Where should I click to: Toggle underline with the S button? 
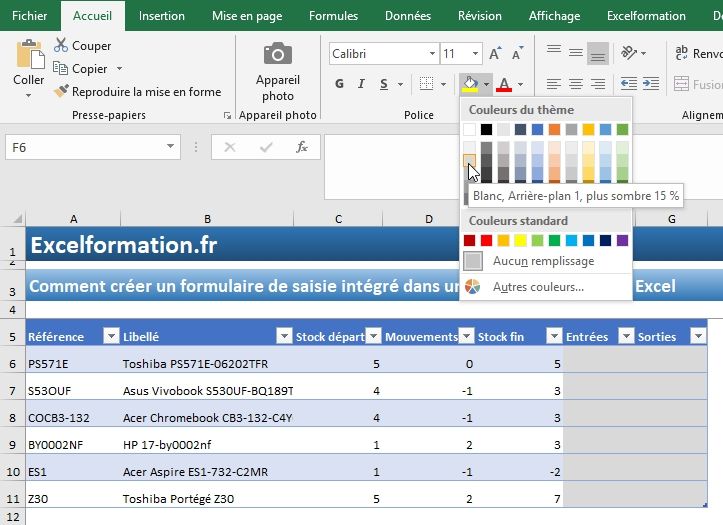(x=384, y=84)
